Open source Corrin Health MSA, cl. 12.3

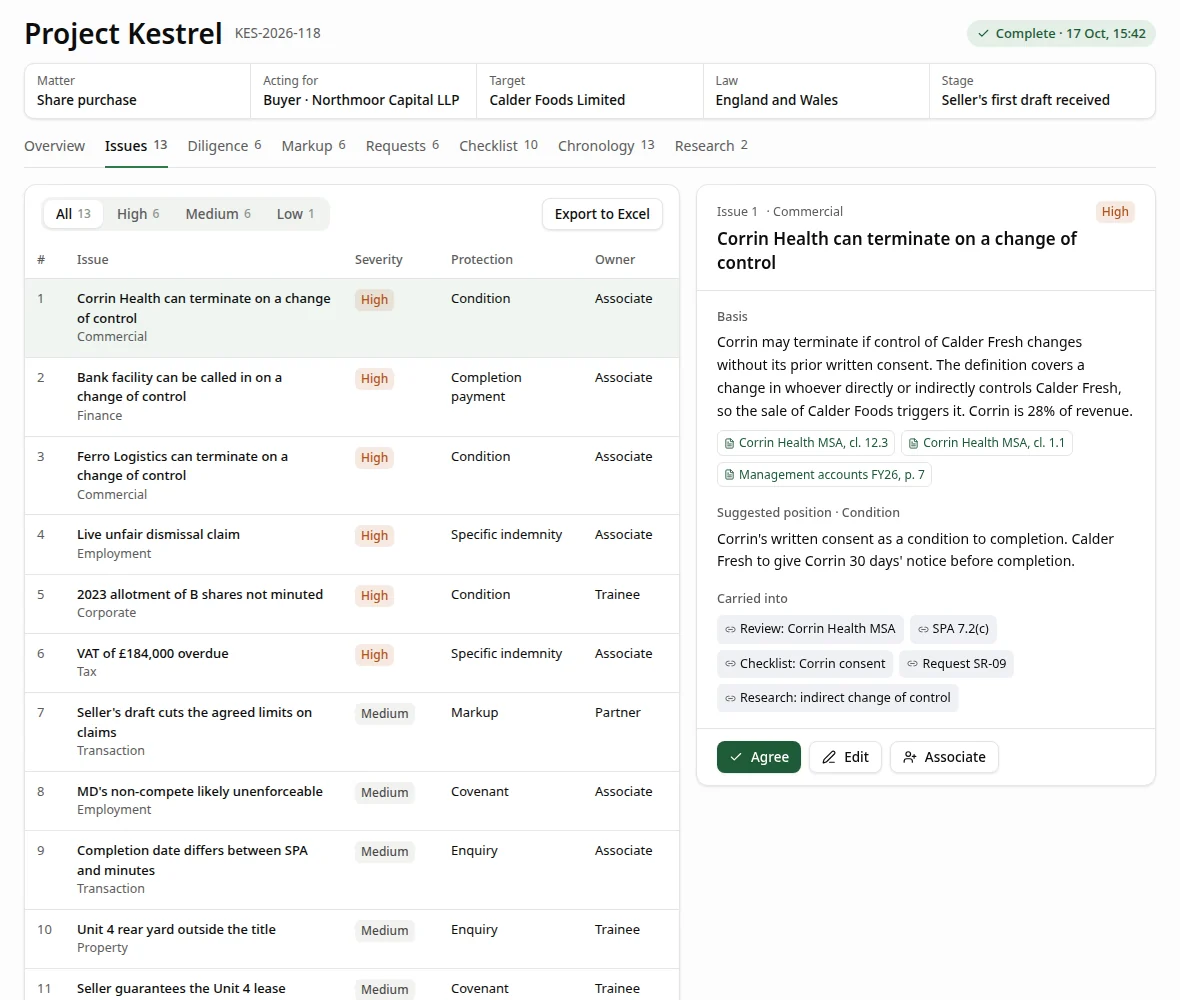click(x=805, y=443)
